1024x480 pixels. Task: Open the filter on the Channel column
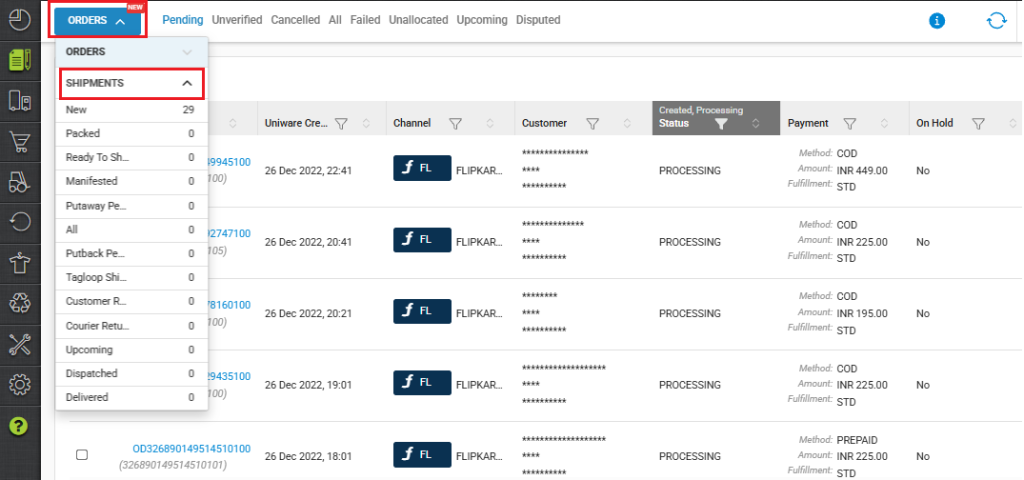point(455,124)
